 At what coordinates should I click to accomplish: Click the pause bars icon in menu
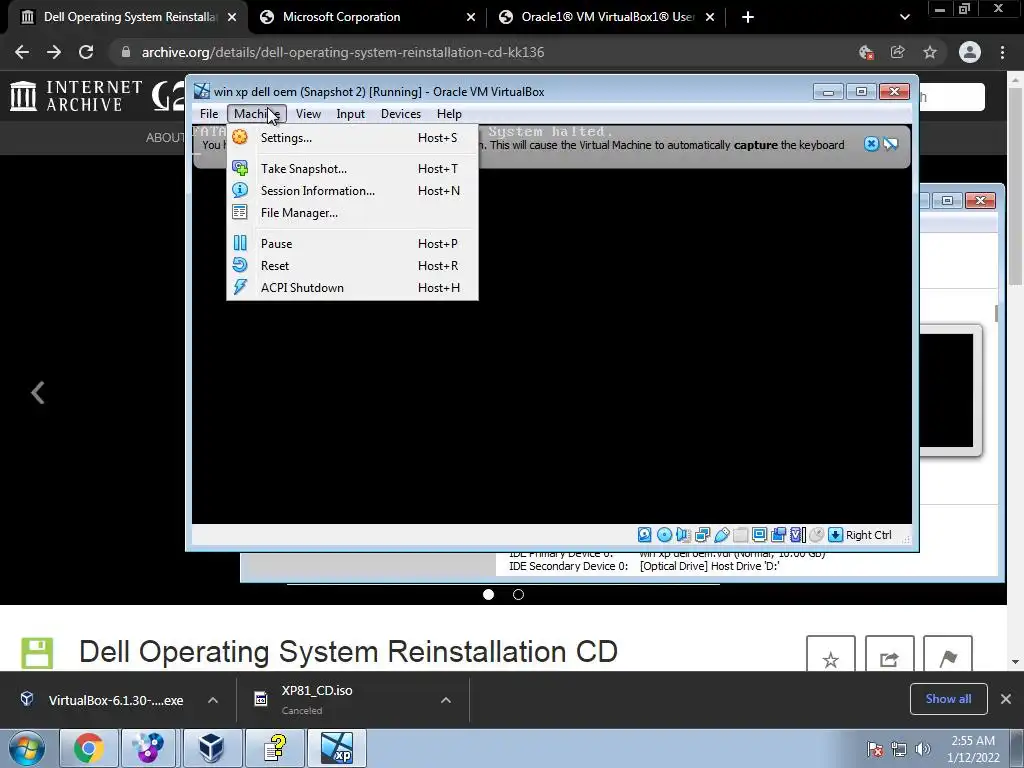pos(240,243)
